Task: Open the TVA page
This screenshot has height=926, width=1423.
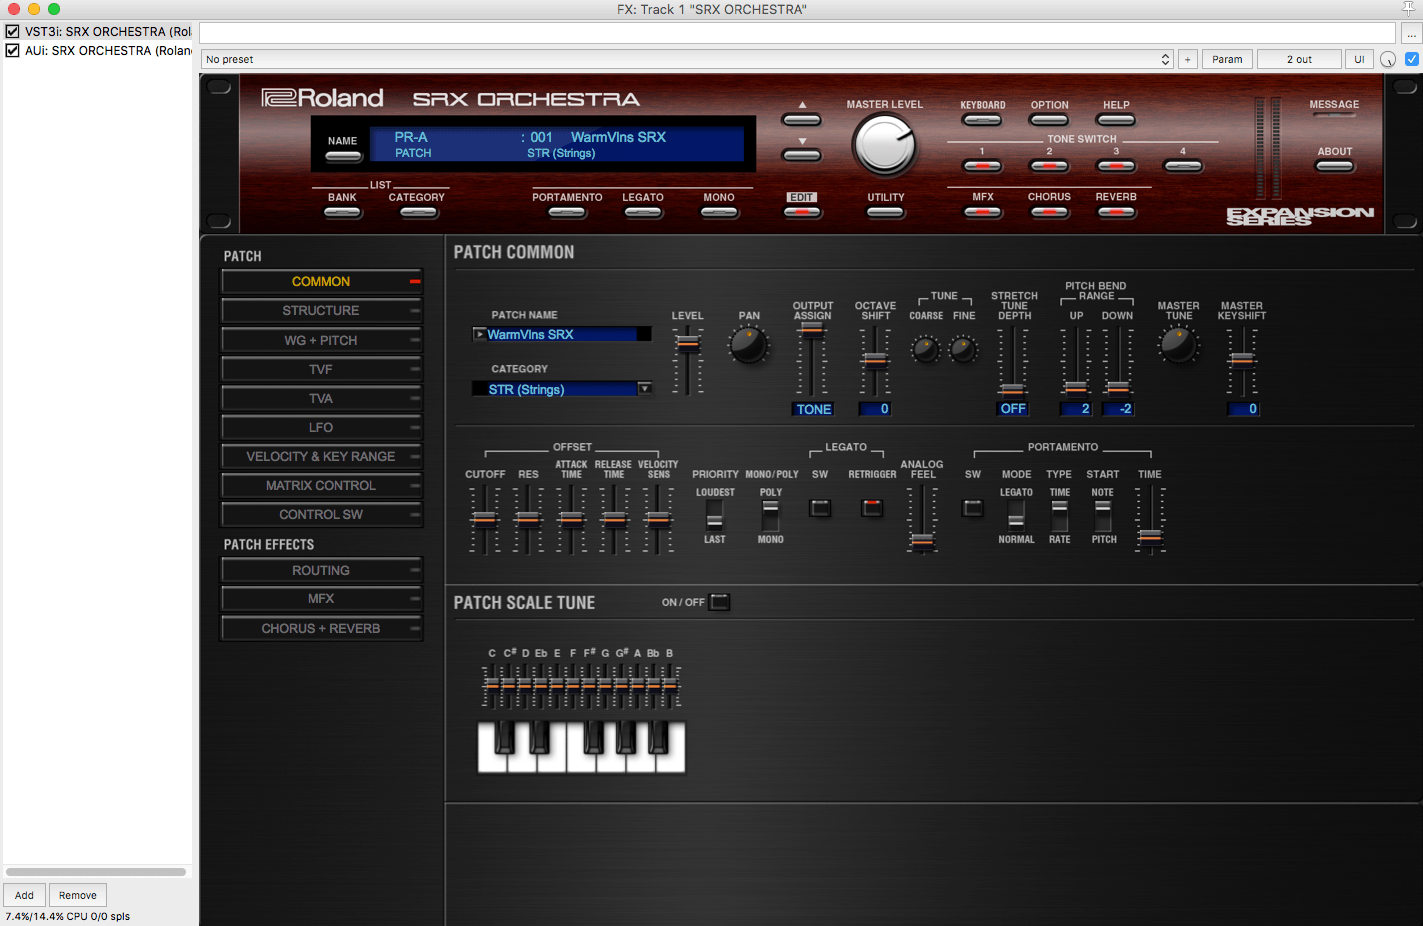Action: [x=321, y=398]
